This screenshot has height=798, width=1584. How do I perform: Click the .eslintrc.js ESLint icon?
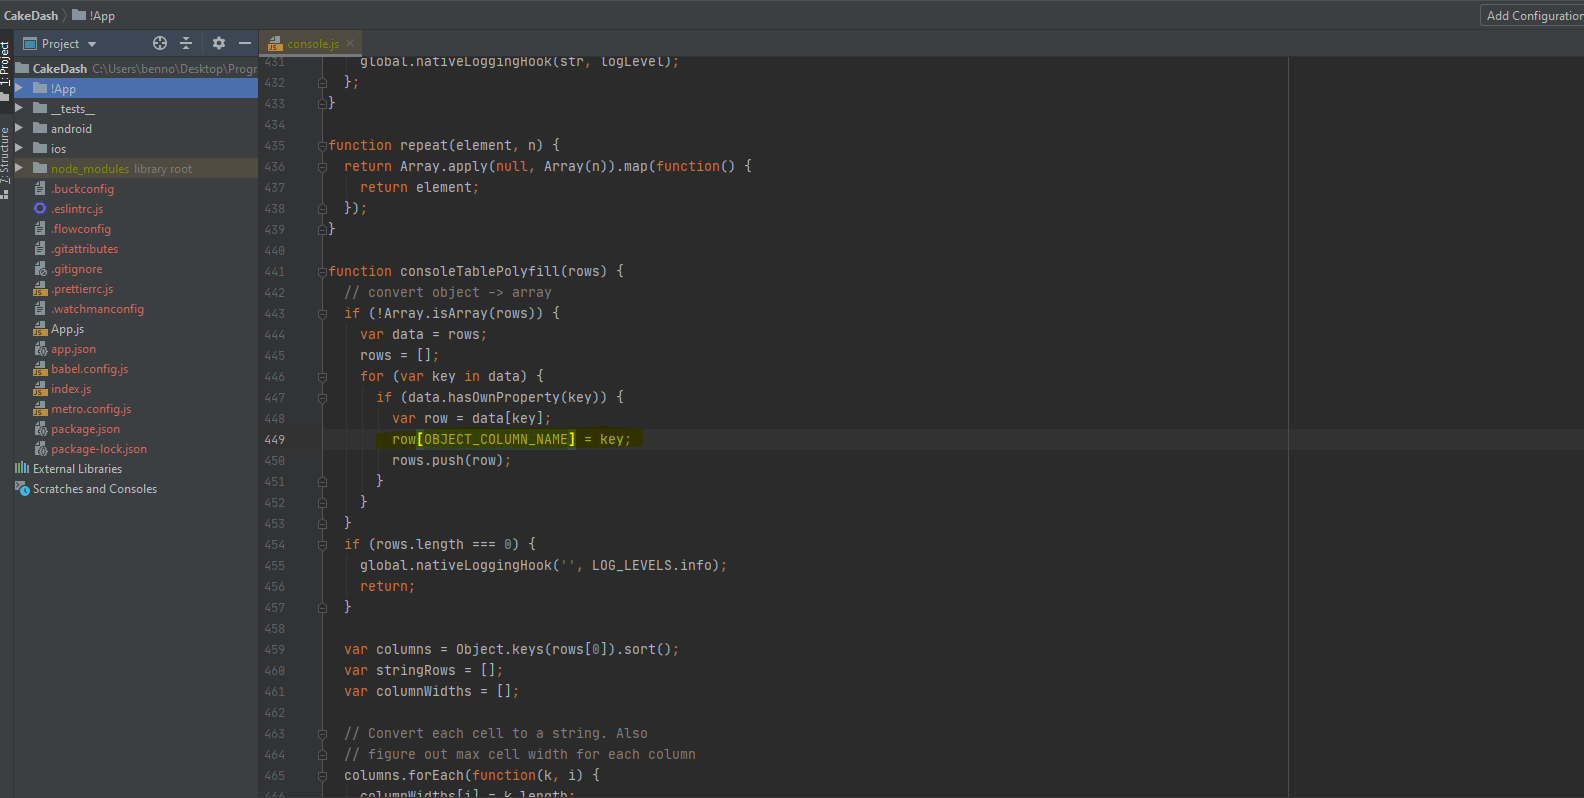pos(40,208)
